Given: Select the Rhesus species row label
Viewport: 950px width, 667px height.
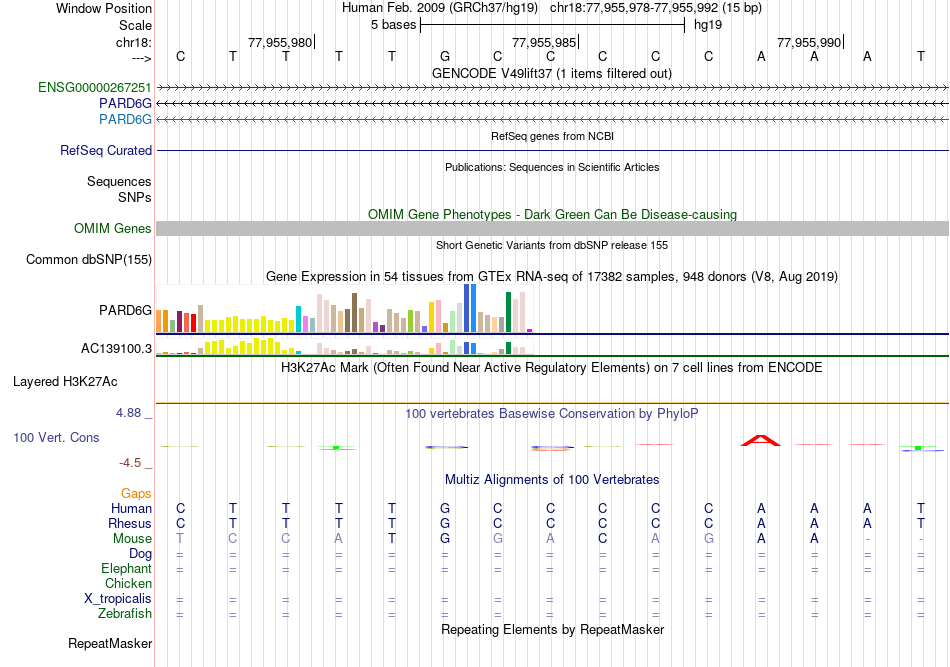Looking at the screenshot, I should [130, 523].
